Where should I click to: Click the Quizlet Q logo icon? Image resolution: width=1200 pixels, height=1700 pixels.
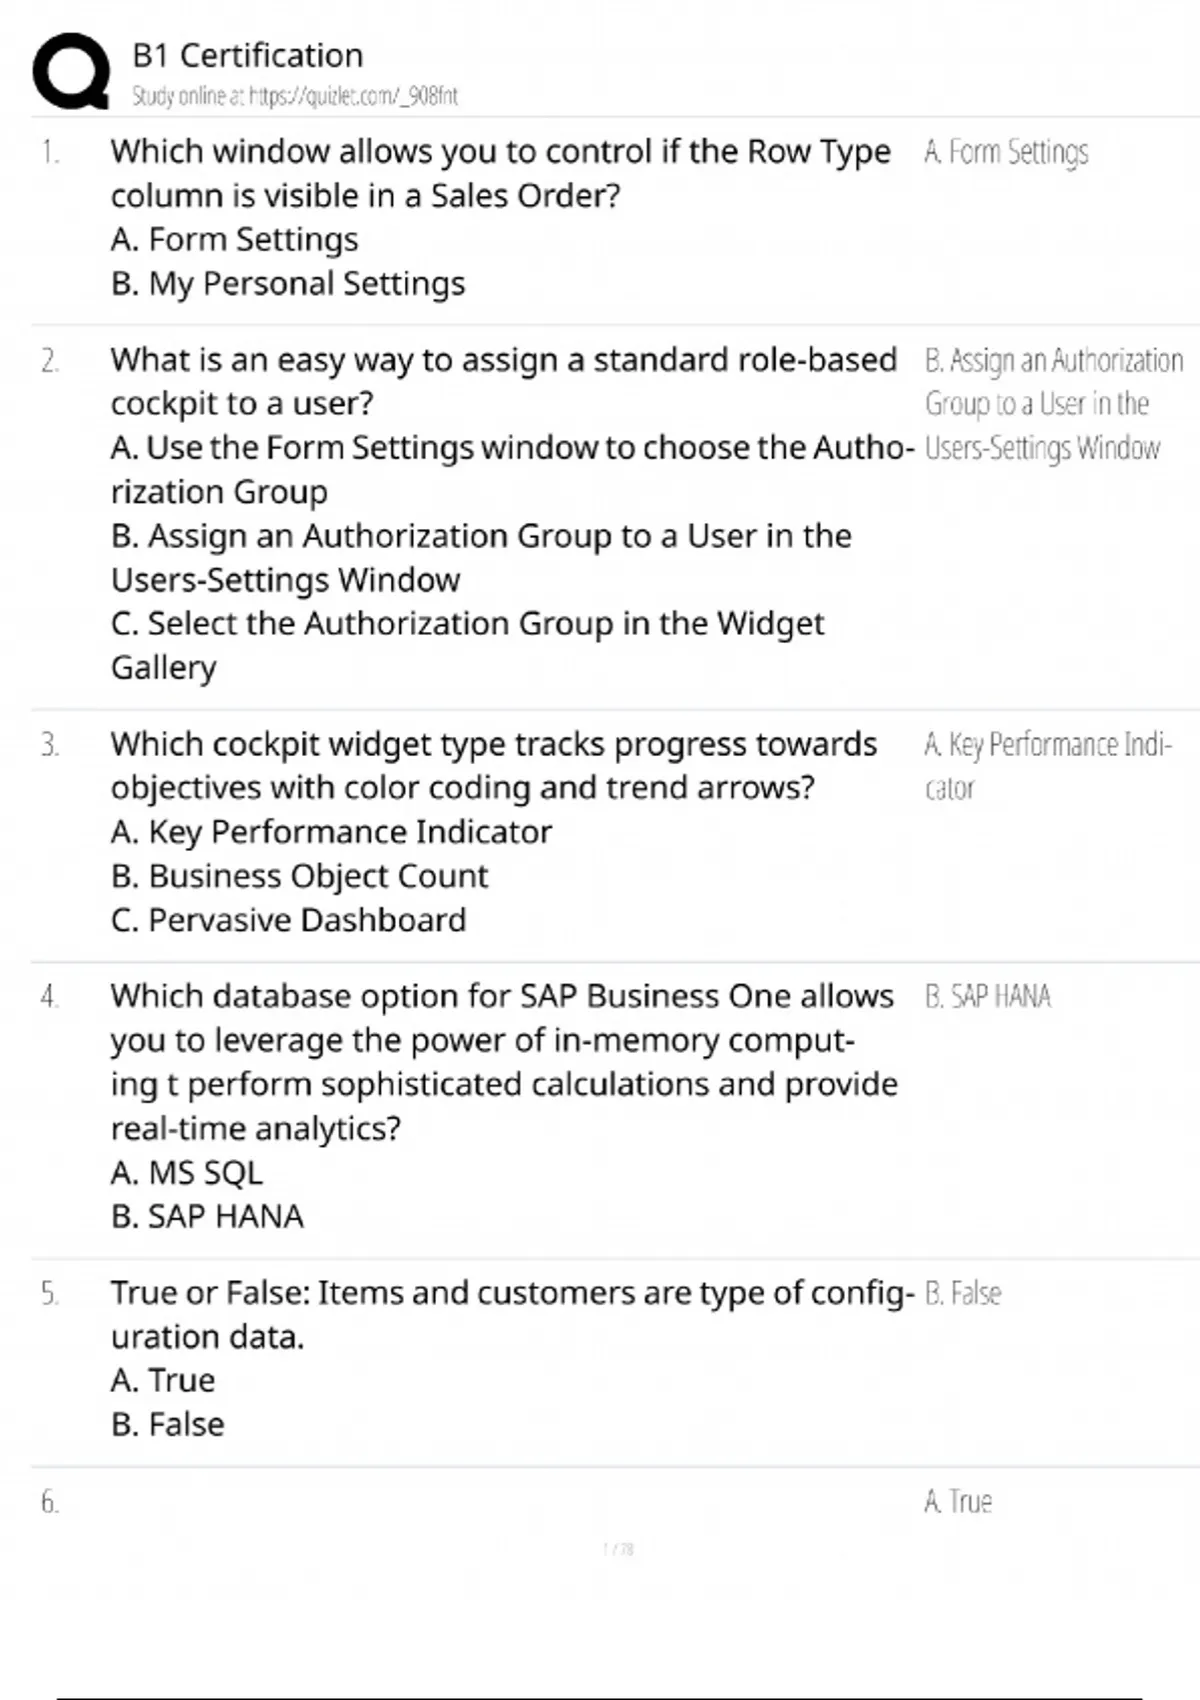click(x=71, y=71)
